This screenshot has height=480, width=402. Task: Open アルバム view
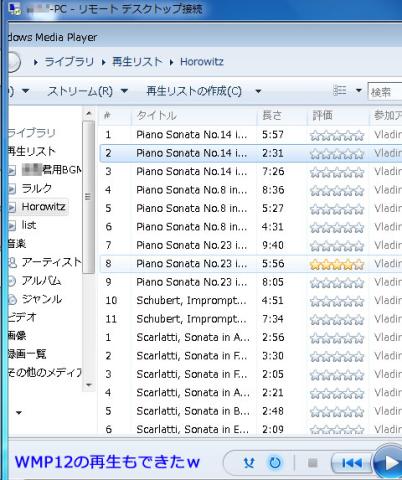(41, 281)
